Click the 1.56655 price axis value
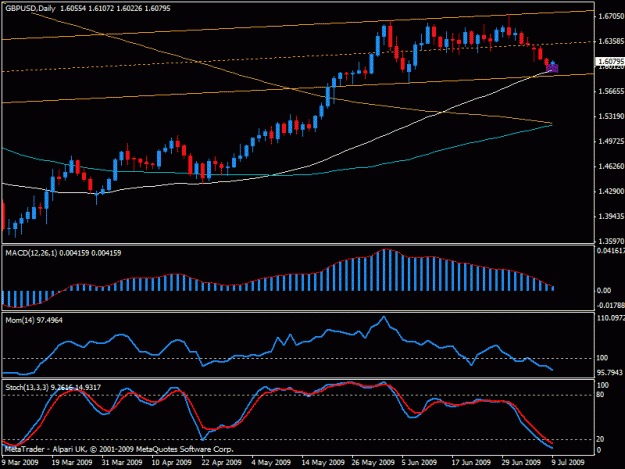The height and width of the screenshot is (469, 625). pyautogui.click(x=611, y=91)
